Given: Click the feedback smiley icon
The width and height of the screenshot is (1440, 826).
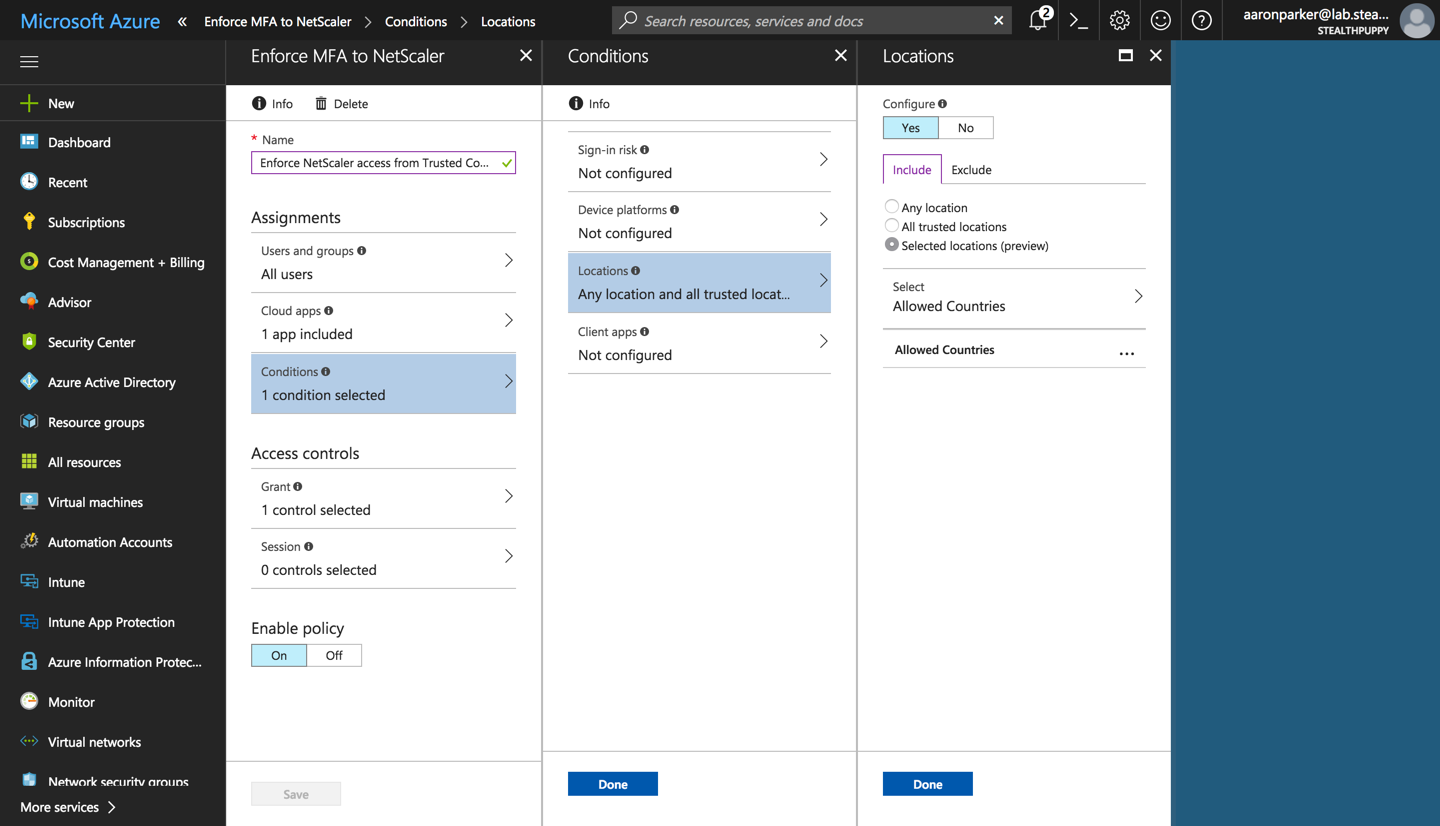Looking at the screenshot, I should (x=1160, y=20).
